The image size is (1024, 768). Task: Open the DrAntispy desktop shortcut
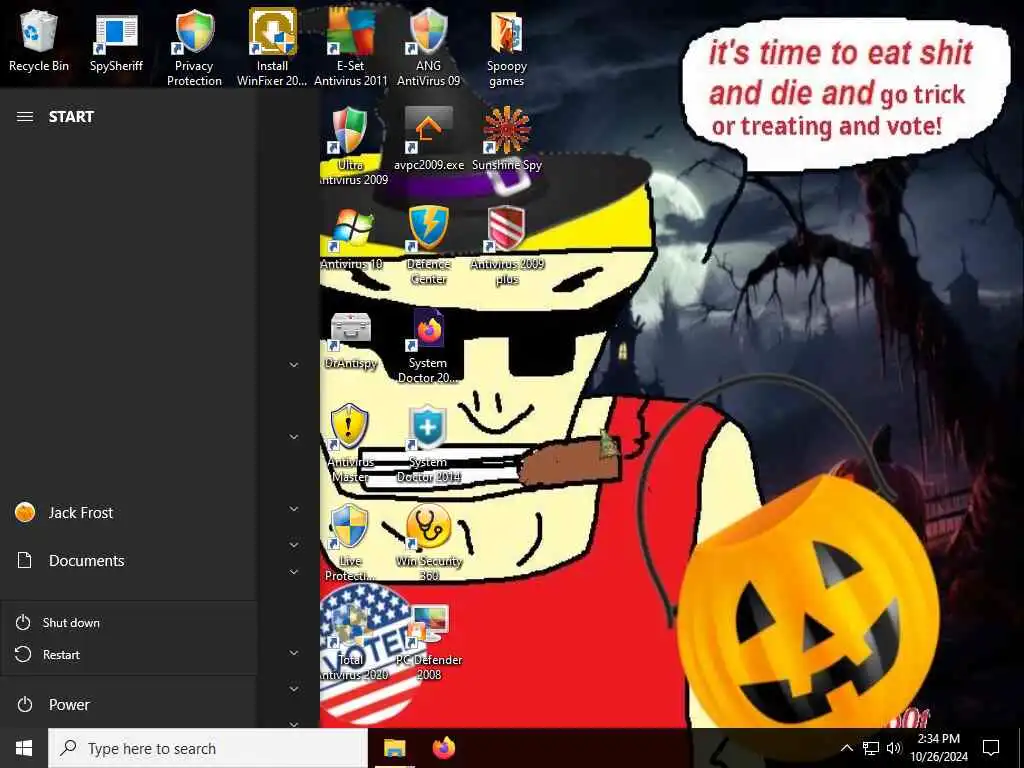coord(351,340)
